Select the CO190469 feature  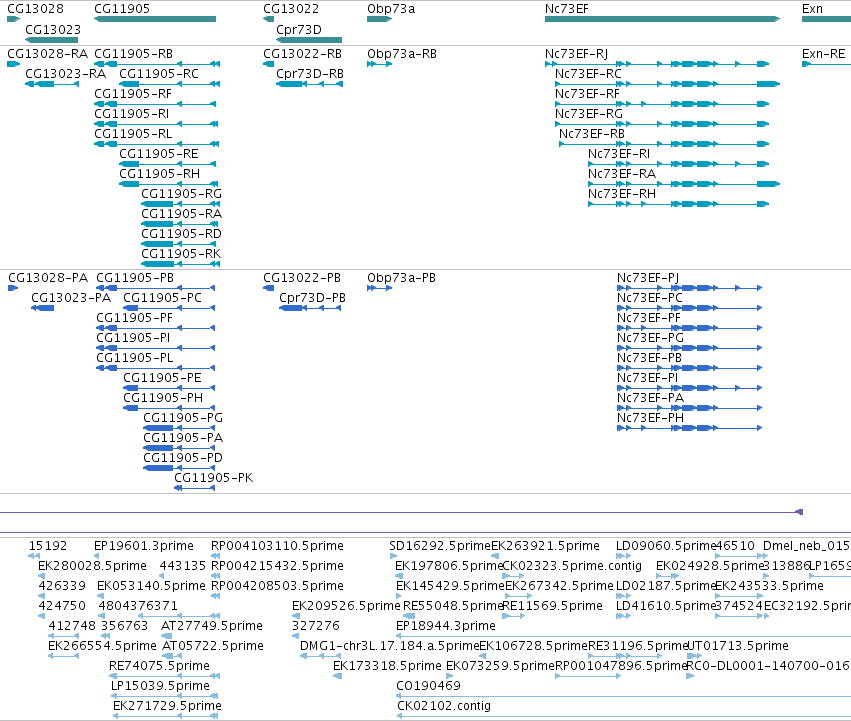(x=624, y=696)
